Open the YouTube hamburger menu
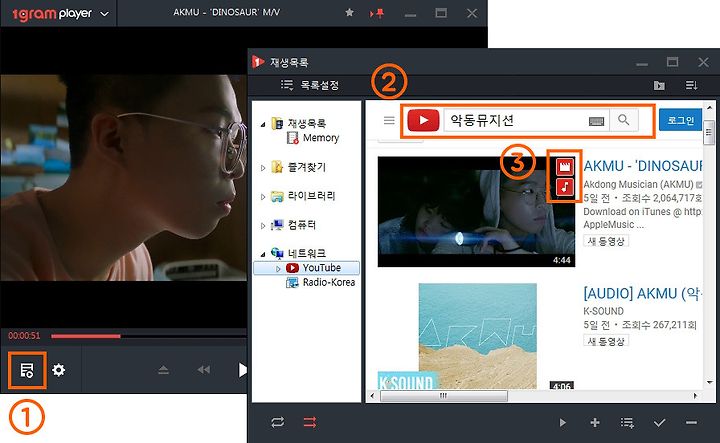720x443 pixels. (x=389, y=120)
